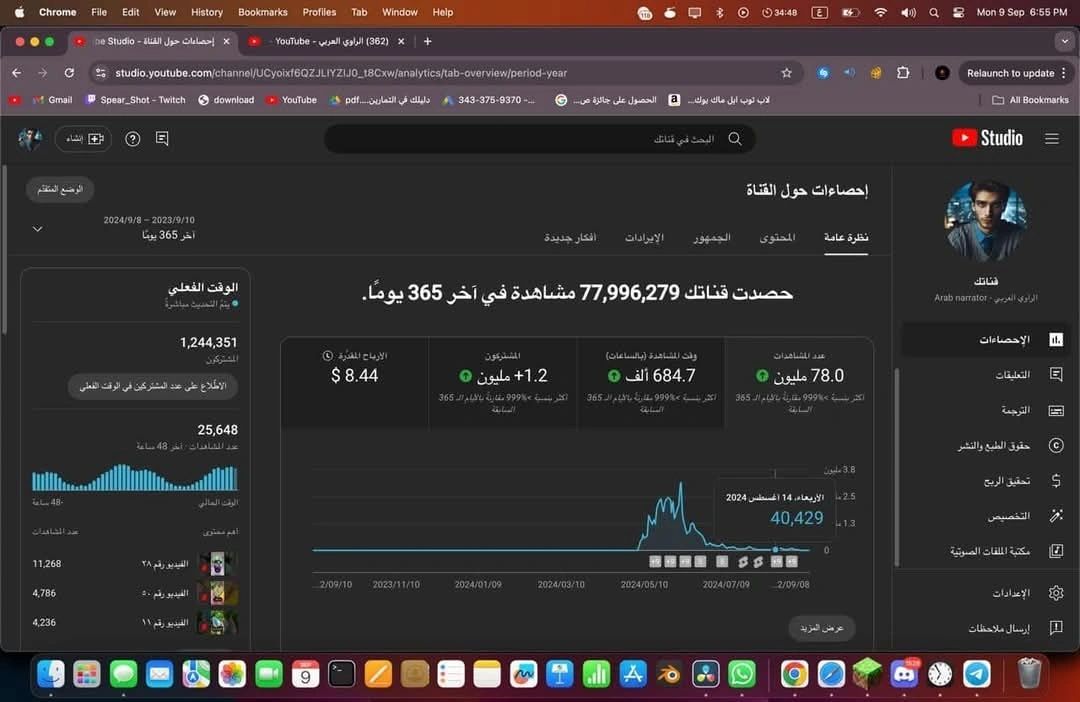Screen dimensions: 1080x702
Task: Switch to the Revenue (الإيرادات) tab
Action: point(644,238)
